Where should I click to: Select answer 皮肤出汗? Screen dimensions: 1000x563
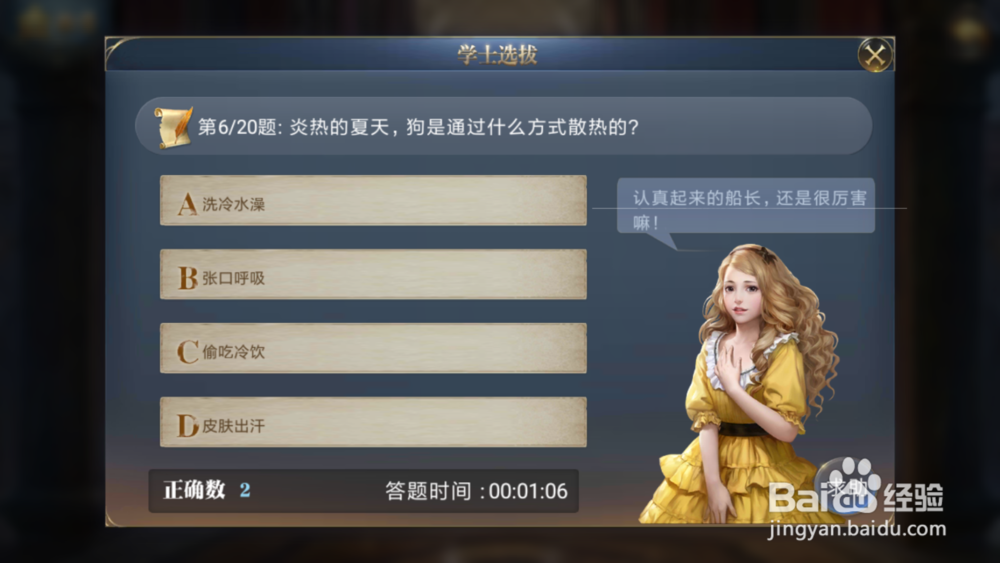click(x=373, y=423)
